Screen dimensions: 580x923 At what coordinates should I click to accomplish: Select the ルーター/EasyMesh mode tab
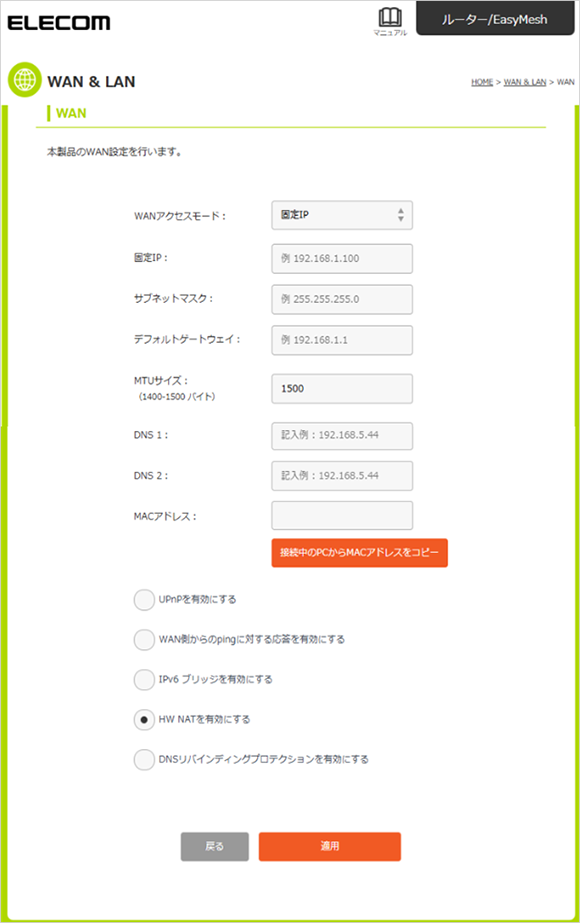click(x=495, y=19)
